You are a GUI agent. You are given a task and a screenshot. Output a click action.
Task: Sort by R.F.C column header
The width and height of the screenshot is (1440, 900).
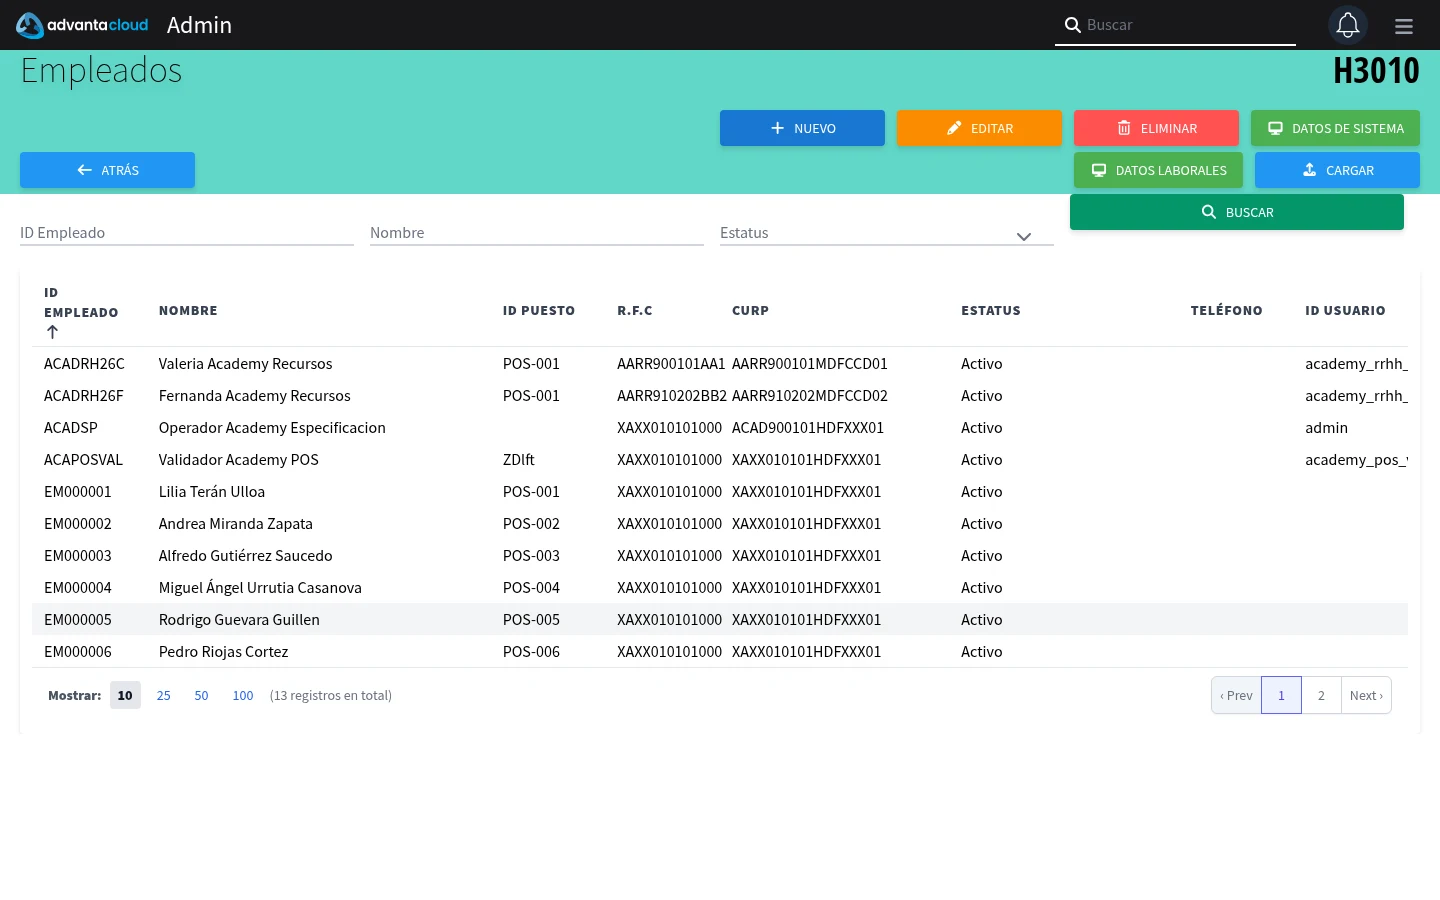635,311
